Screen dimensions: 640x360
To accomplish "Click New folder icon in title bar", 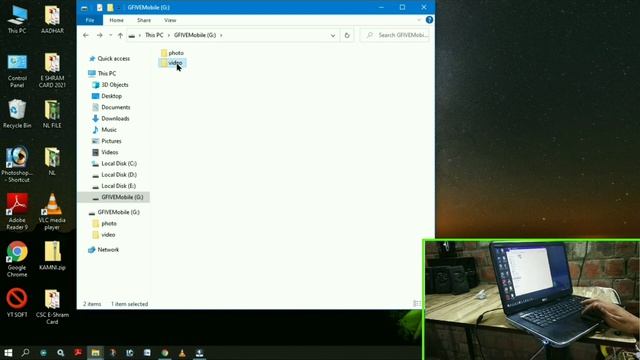I will 110,7.
